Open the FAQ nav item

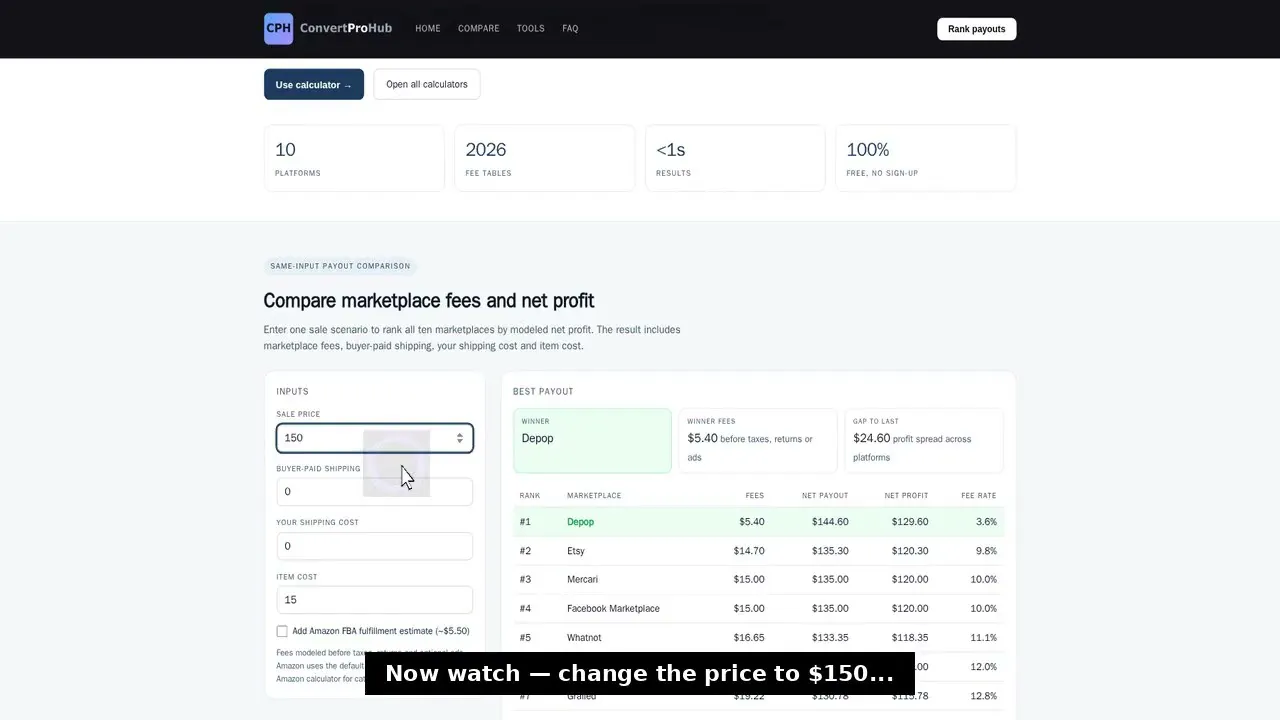click(570, 29)
